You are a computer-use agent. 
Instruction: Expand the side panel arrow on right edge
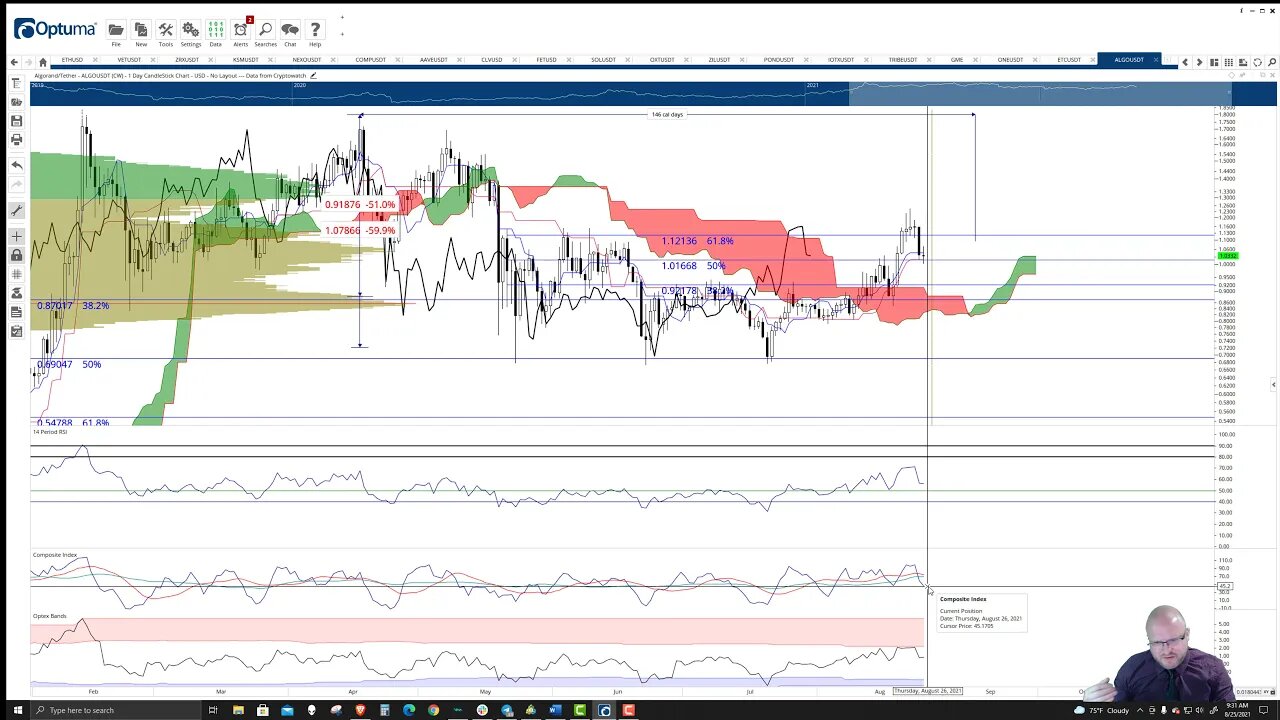1273,384
